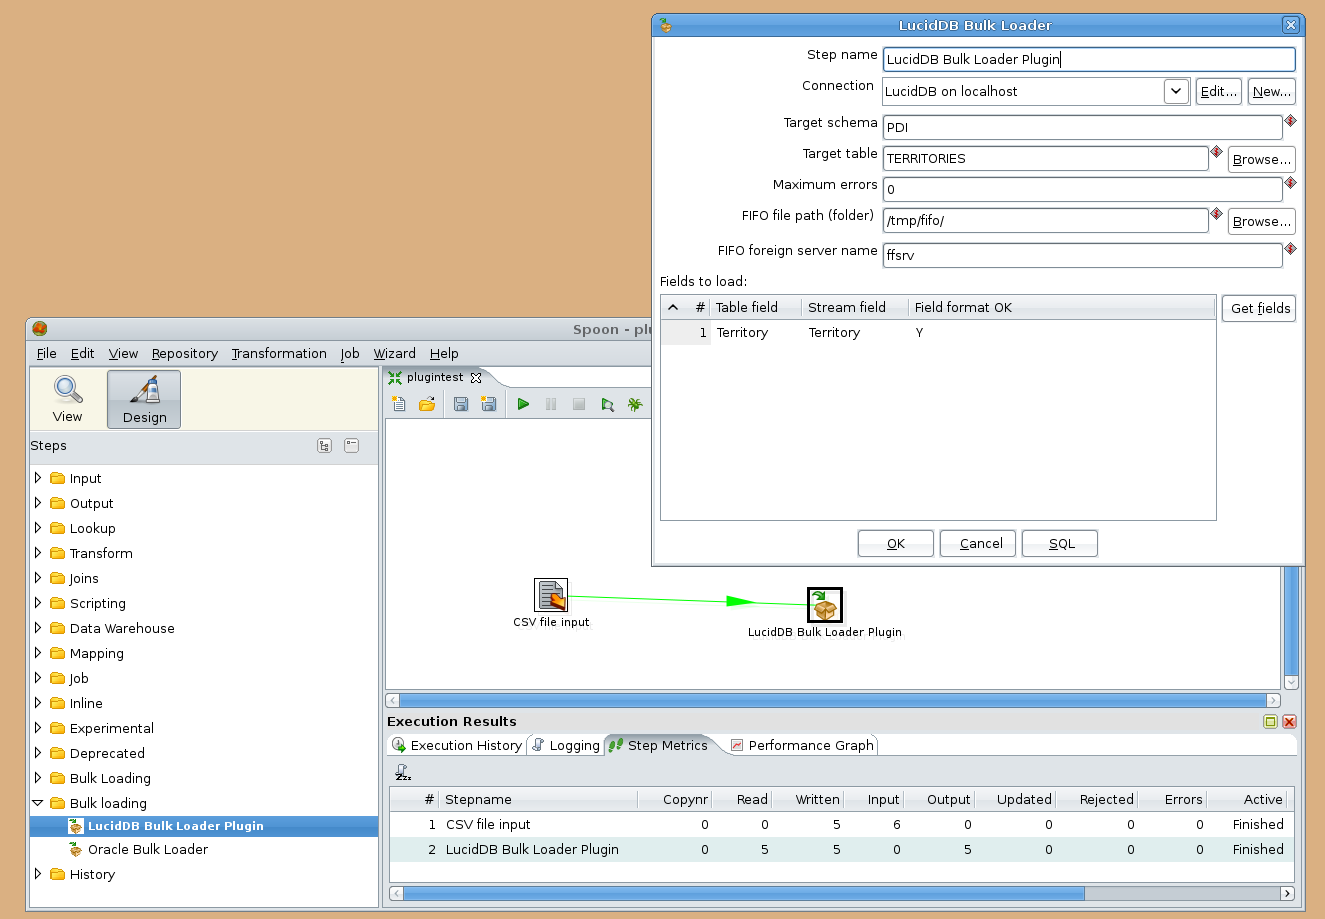
Task: Click the Step Metrics table horizontal scrollbar
Action: (x=842, y=893)
